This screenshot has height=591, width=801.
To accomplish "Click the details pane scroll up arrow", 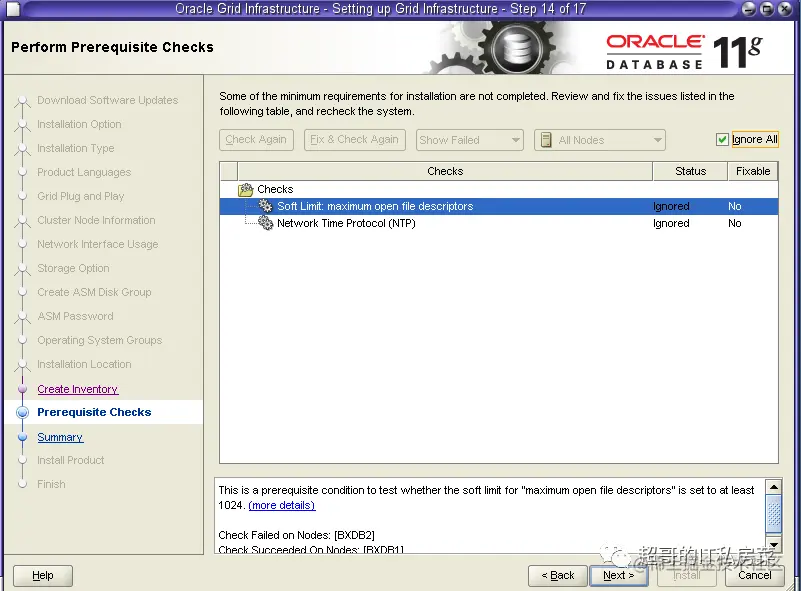I will tap(773, 487).
